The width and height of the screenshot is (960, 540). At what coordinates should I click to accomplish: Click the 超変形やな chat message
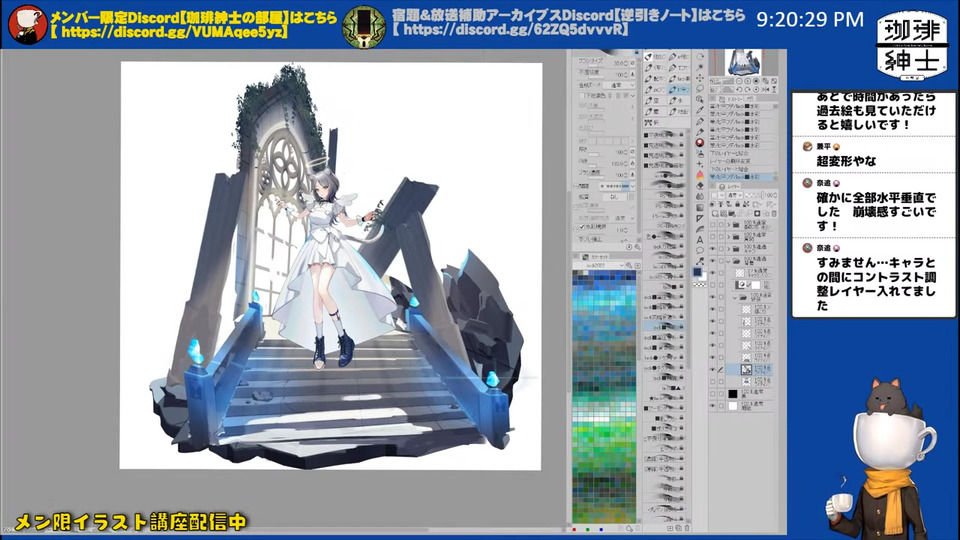point(846,161)
